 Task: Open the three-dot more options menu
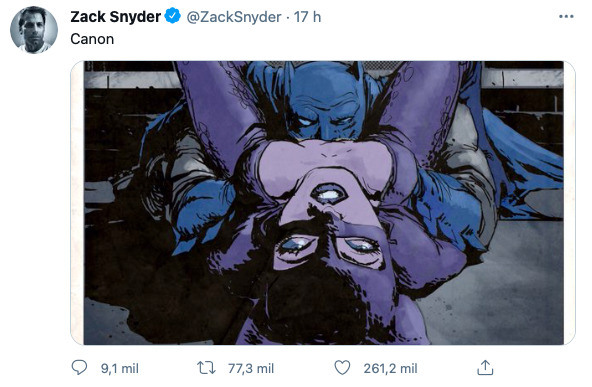click(566, 17)
